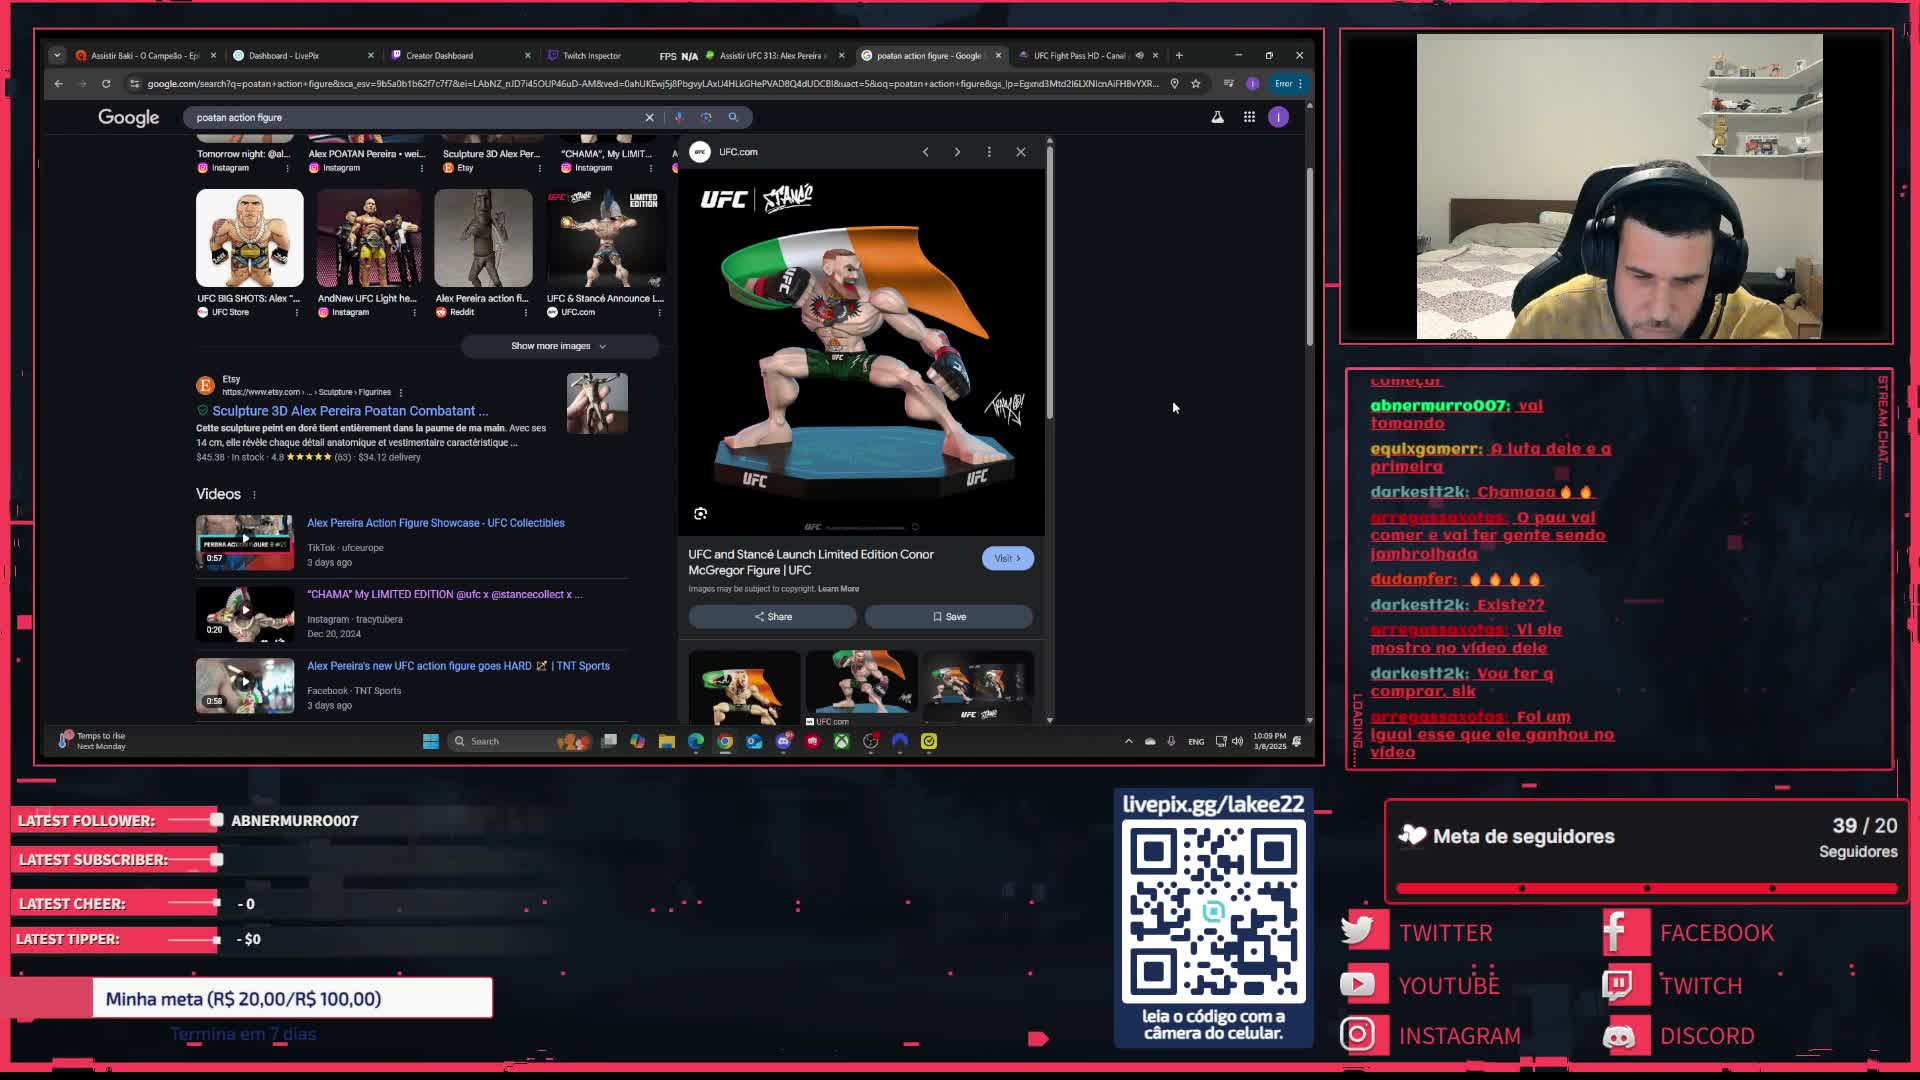Open File Explorer from taskbar
The height and width of the screenshot is (1080, 1920).
tap(666, 741)
